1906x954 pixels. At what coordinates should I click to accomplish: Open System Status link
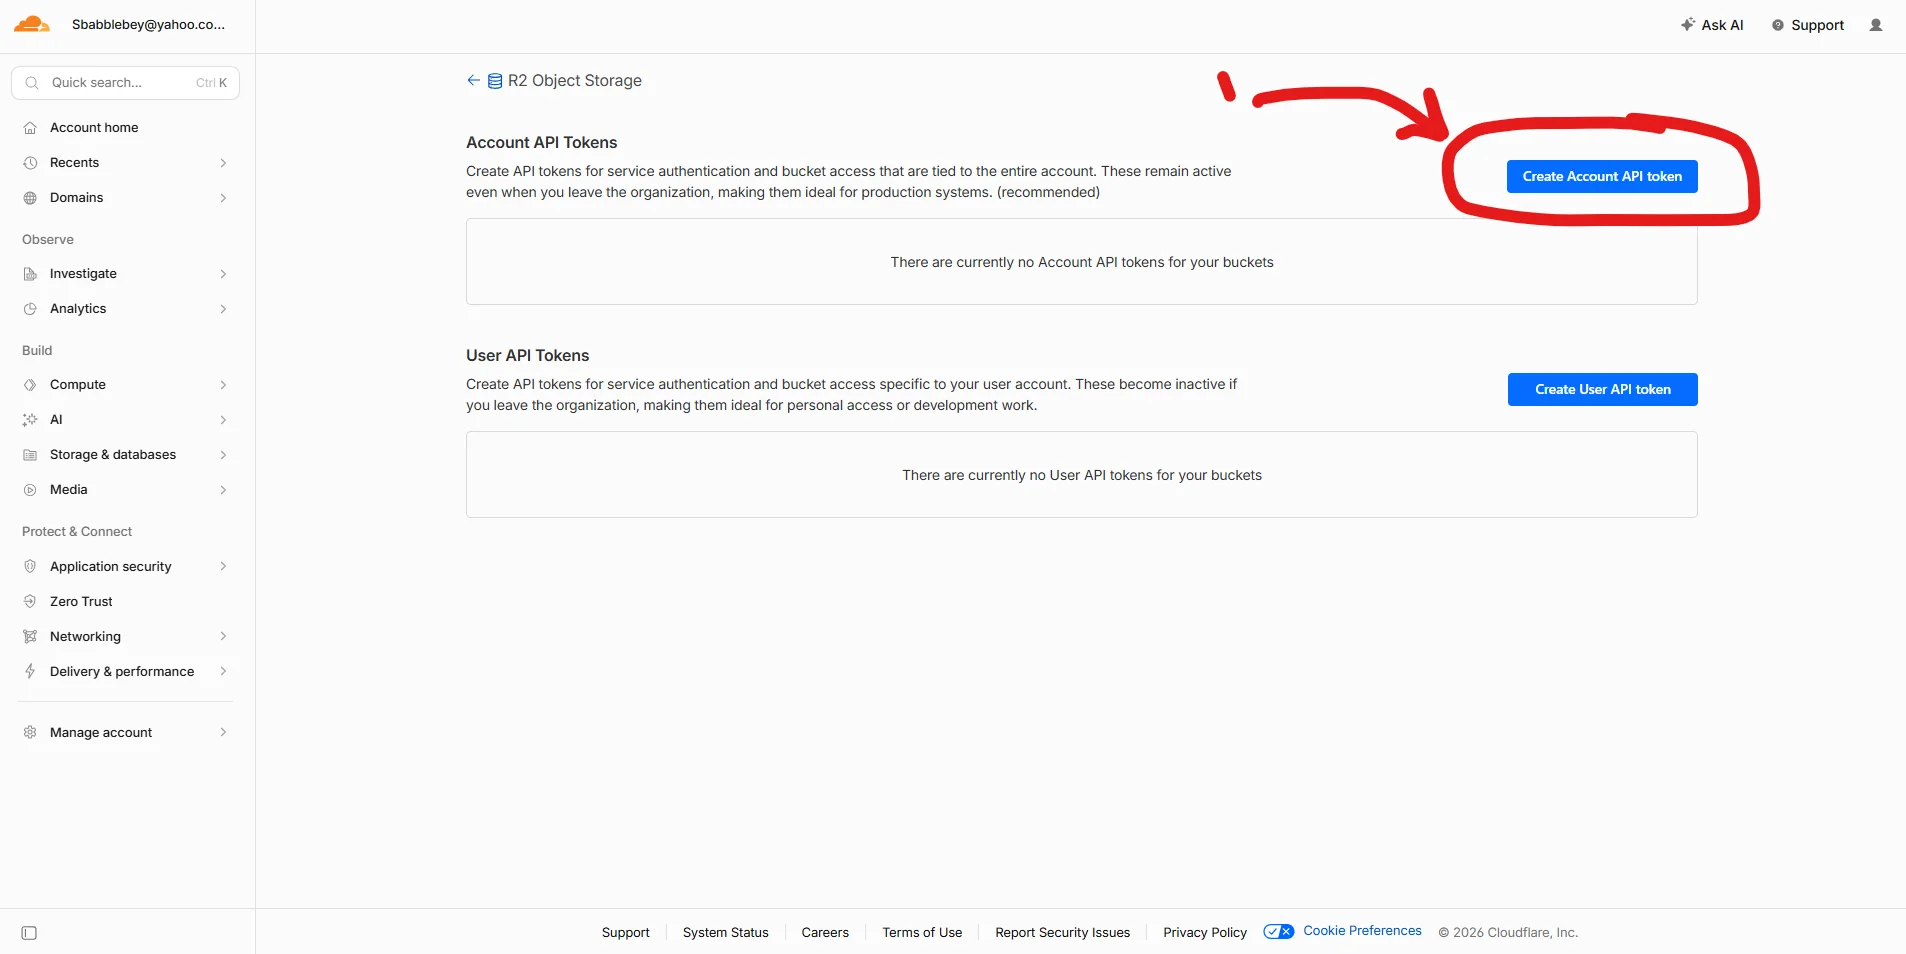(x=725, y=932)
